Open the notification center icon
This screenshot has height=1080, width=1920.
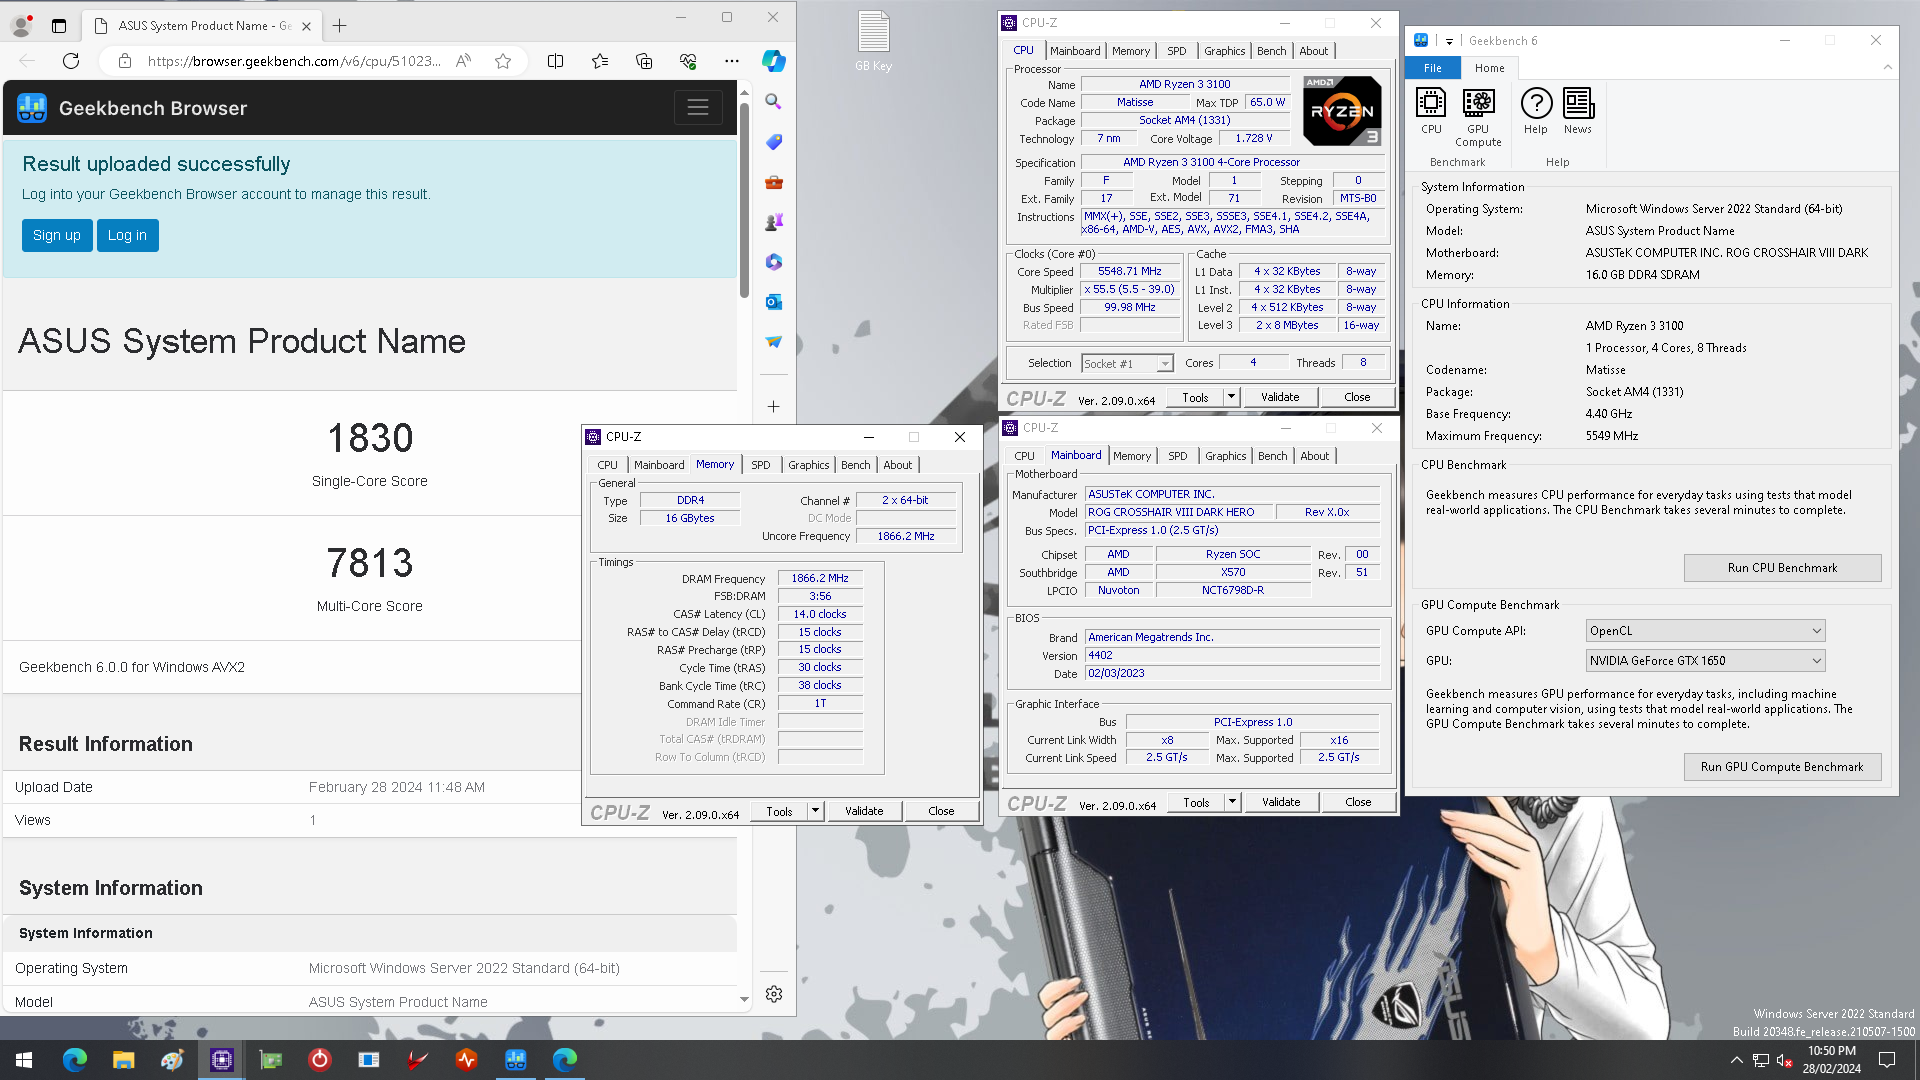(x=1887, y=1060)
